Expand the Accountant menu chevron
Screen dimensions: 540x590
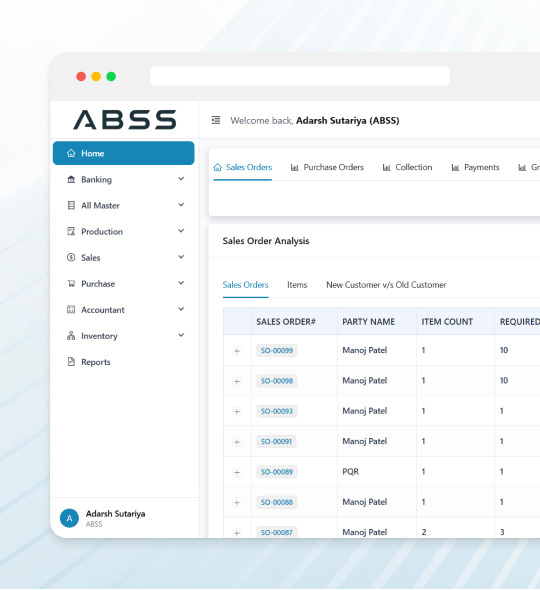(181, 309)
